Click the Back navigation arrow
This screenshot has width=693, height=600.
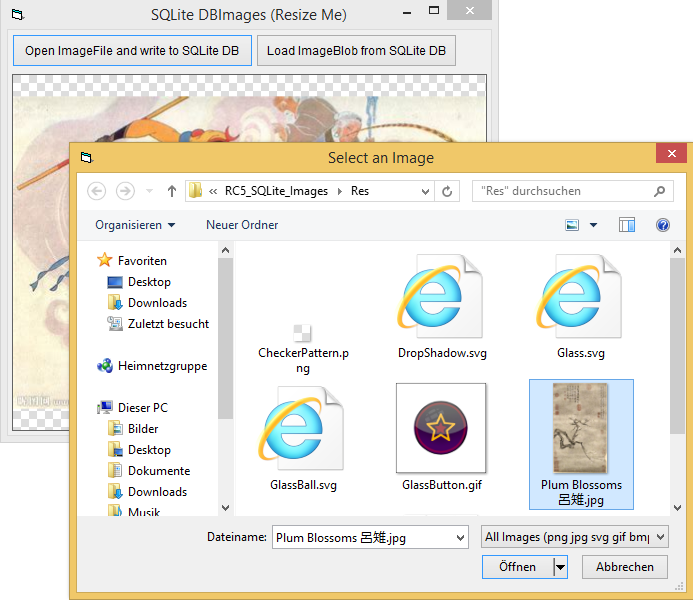(97, 191)
